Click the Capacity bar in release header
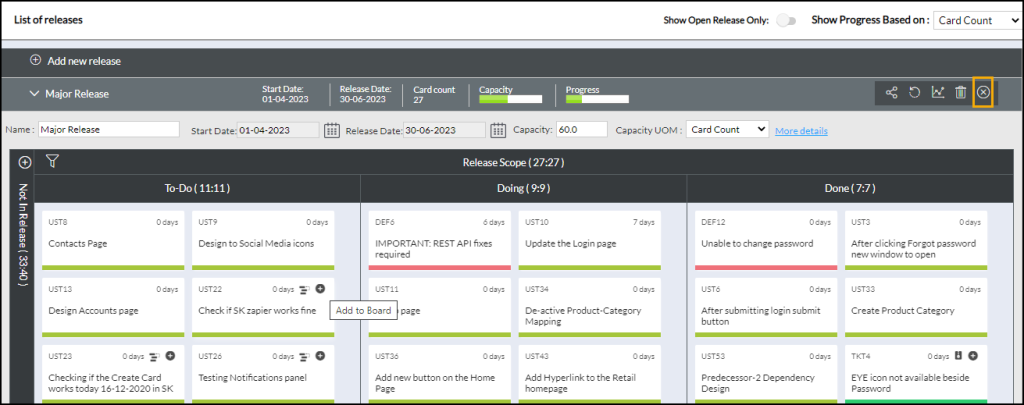Image resolution: width=1024 pixels, height=405 pixels. tap(511, 99)
